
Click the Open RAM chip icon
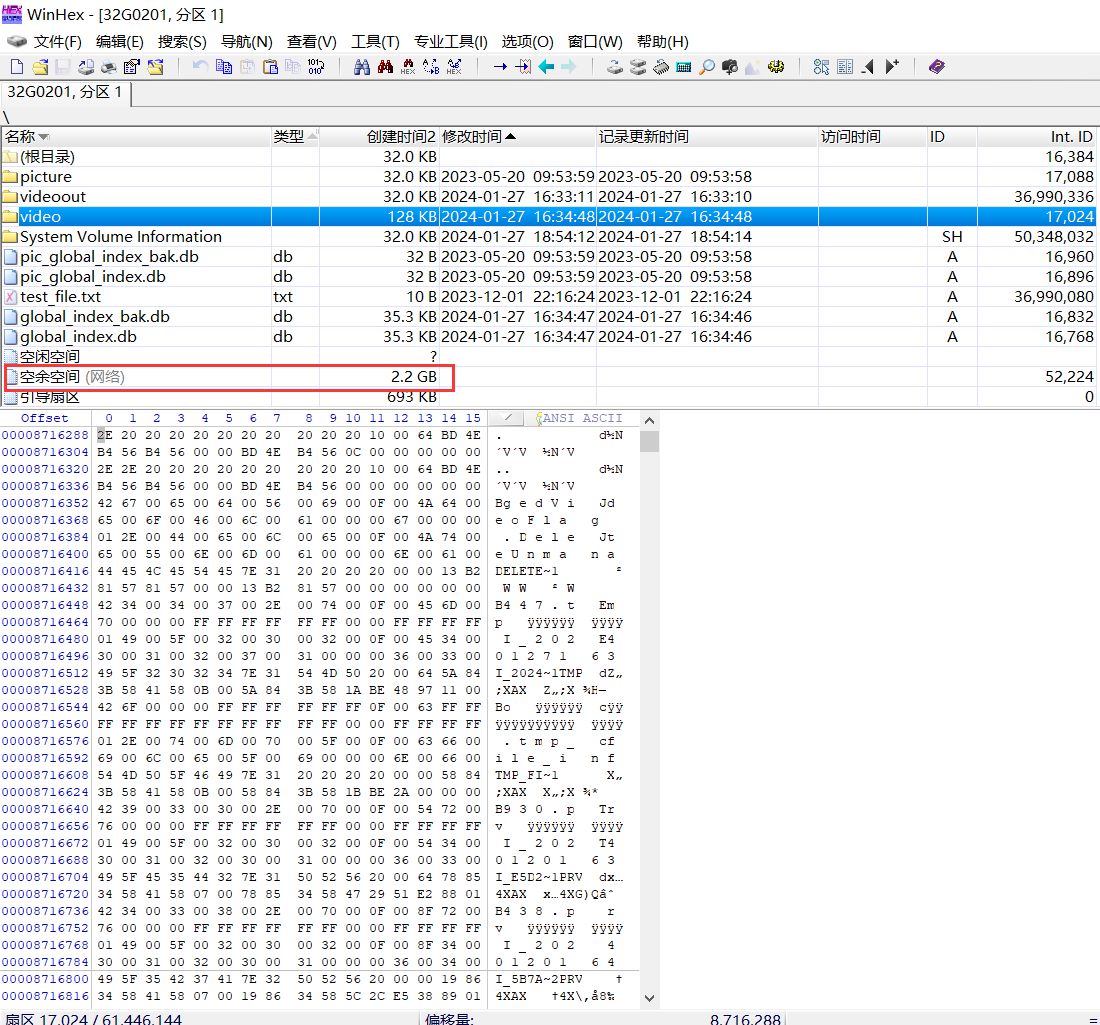point(661,67)
